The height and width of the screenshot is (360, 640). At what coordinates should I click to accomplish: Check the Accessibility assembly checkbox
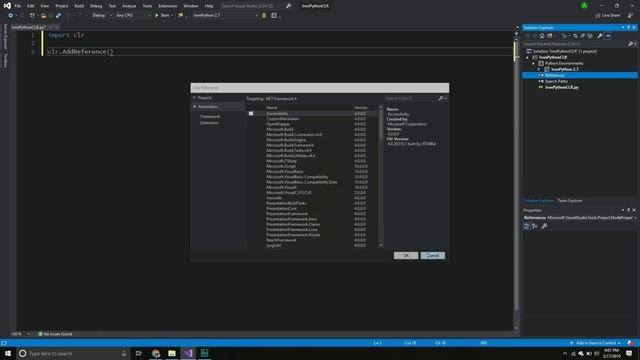[251, 113]
